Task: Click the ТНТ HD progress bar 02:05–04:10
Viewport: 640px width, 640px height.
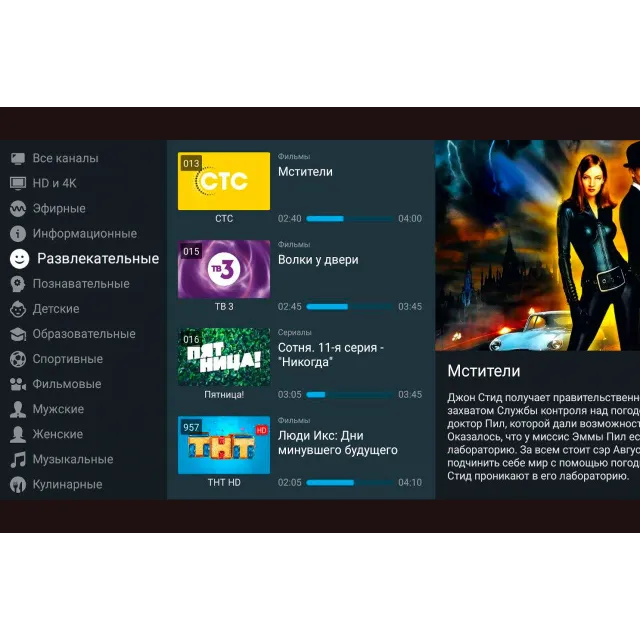Action: point(349,482)
